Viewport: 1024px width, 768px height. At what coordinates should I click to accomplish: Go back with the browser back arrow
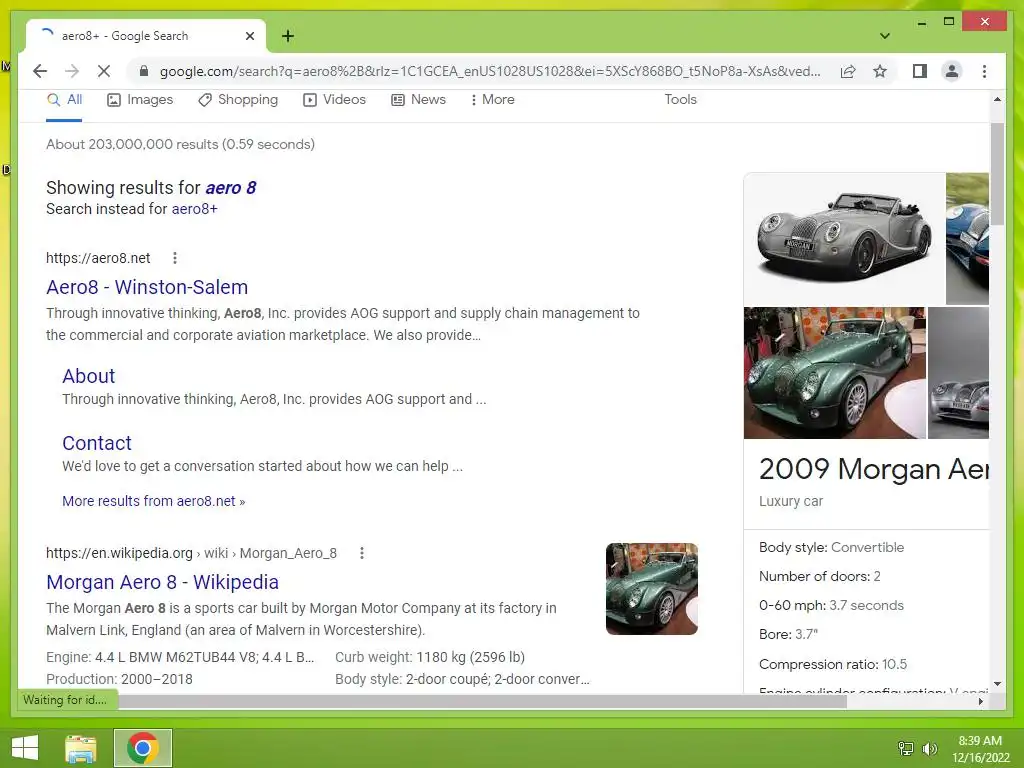click(x=40, y=71)
